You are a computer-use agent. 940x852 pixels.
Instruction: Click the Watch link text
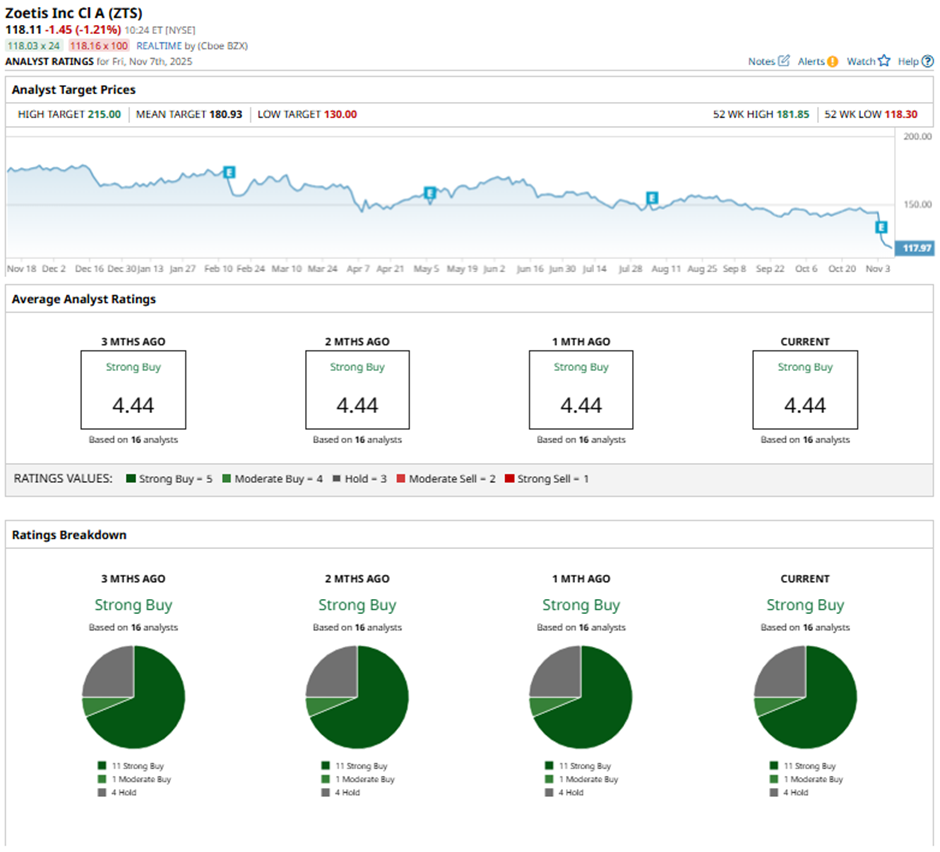[861, 61]
